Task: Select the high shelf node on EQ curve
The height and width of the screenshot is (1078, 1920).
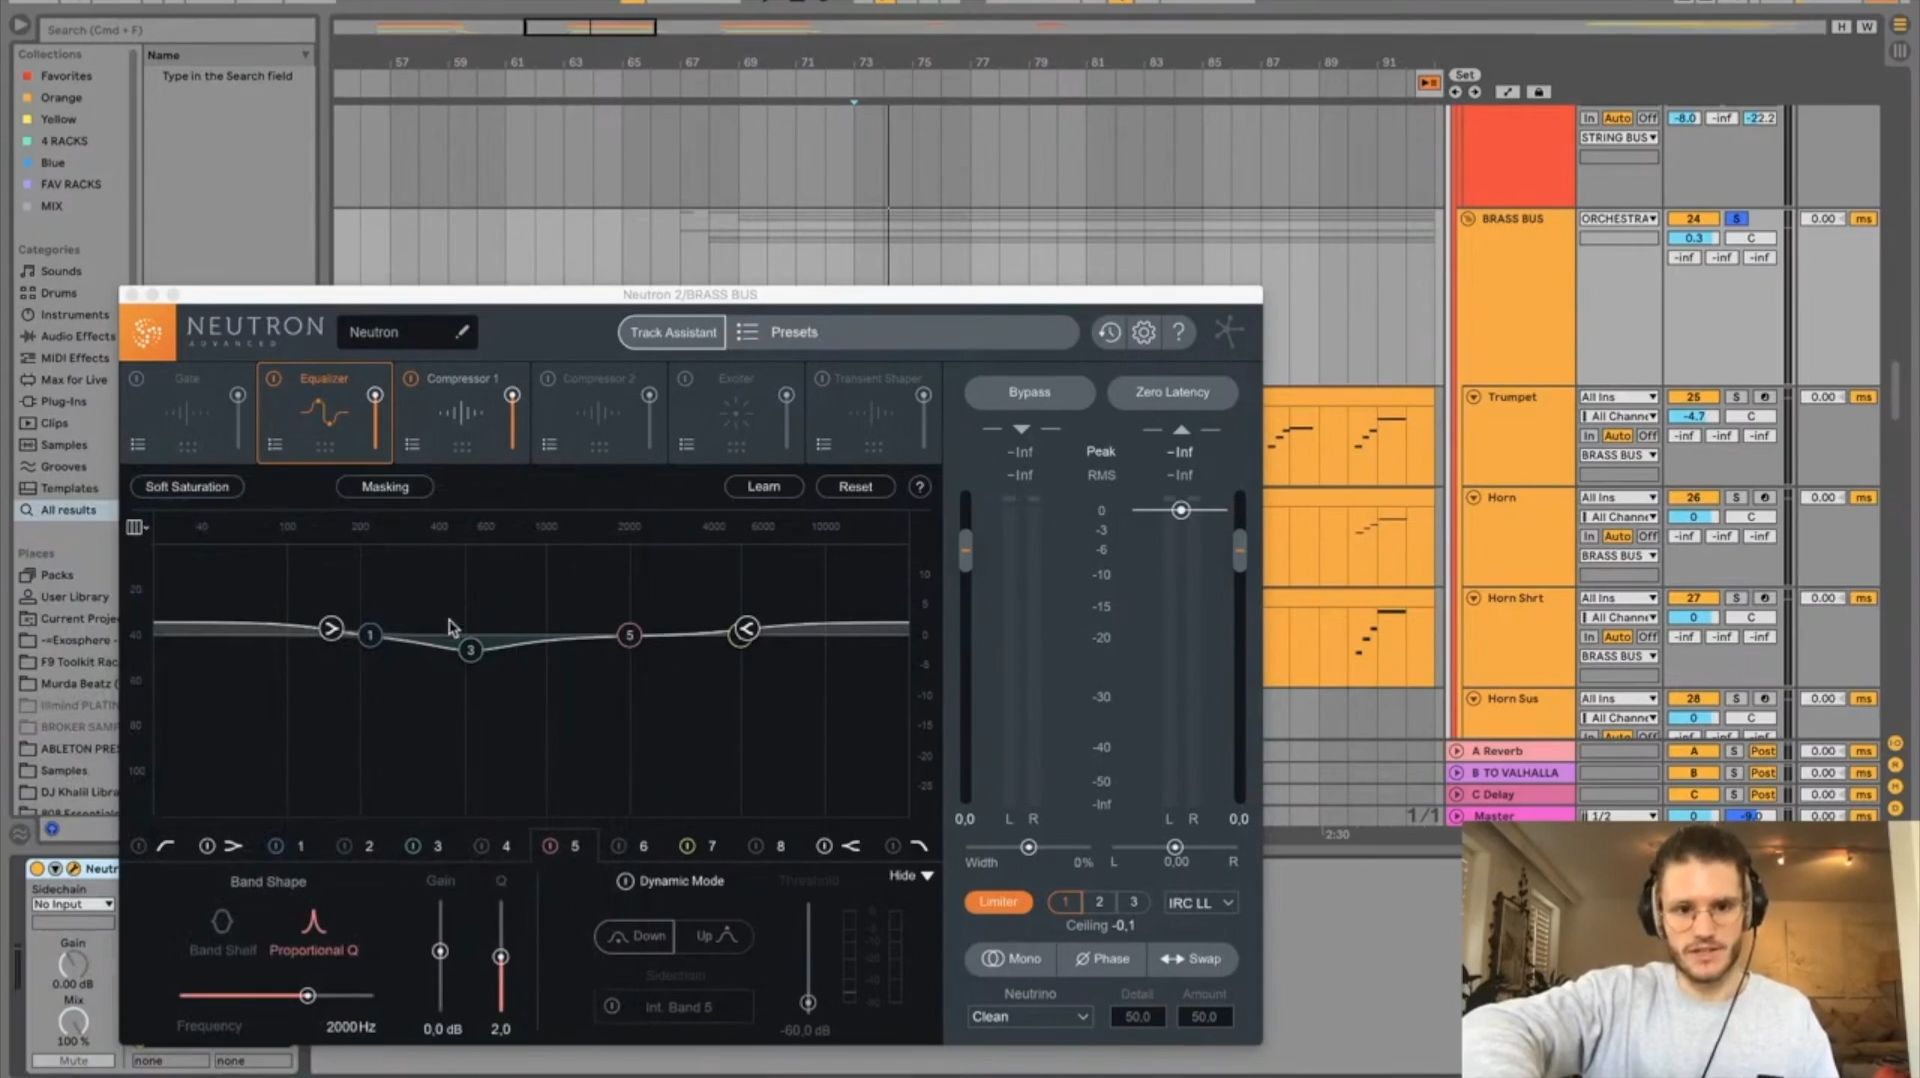Action: pyautogui.click(x=746, y=629)
